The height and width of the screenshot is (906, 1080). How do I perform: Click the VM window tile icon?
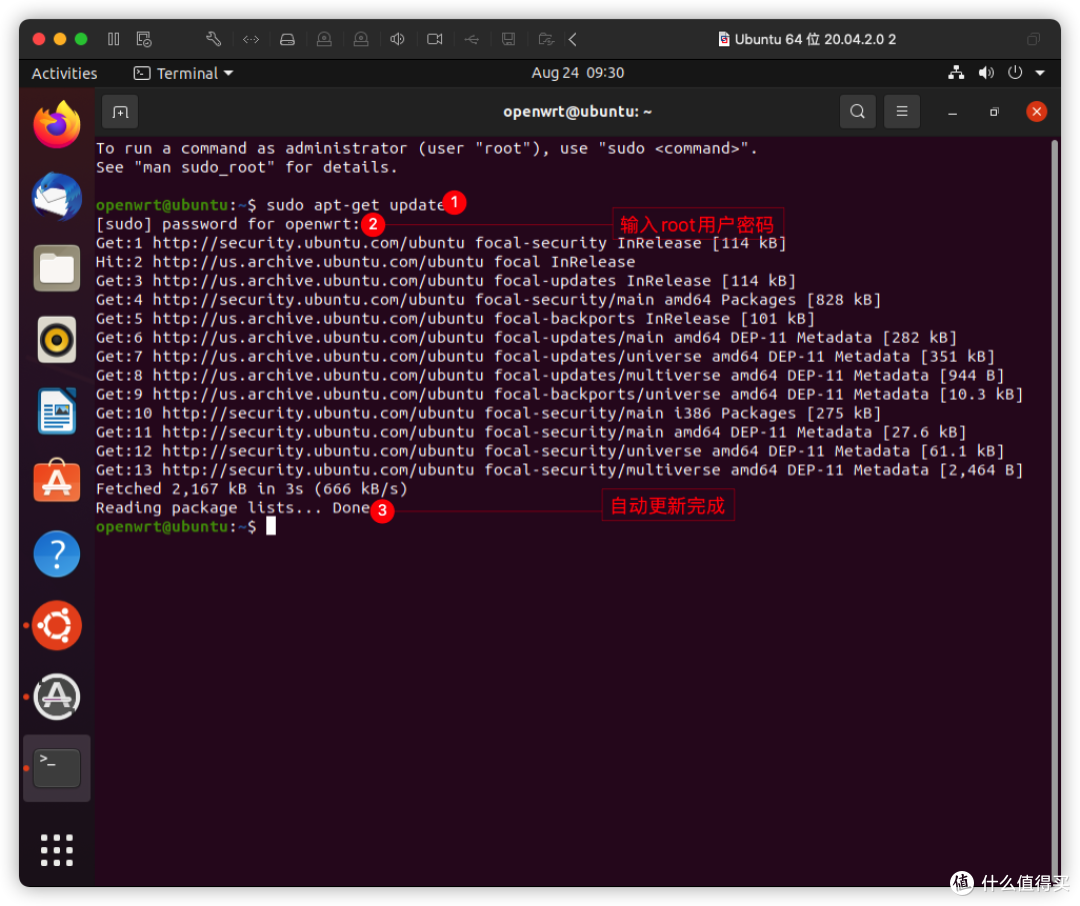tap(1033, 39)
